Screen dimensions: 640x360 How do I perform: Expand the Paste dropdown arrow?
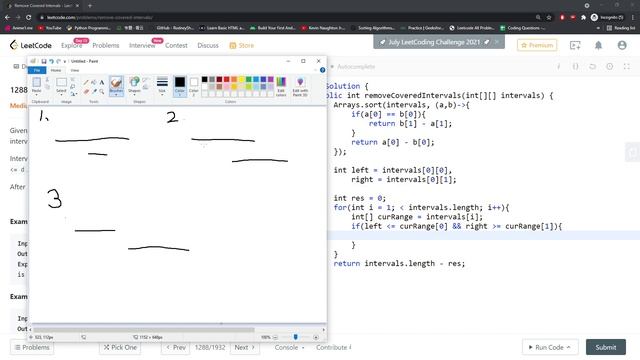click(x=36, y=94)
